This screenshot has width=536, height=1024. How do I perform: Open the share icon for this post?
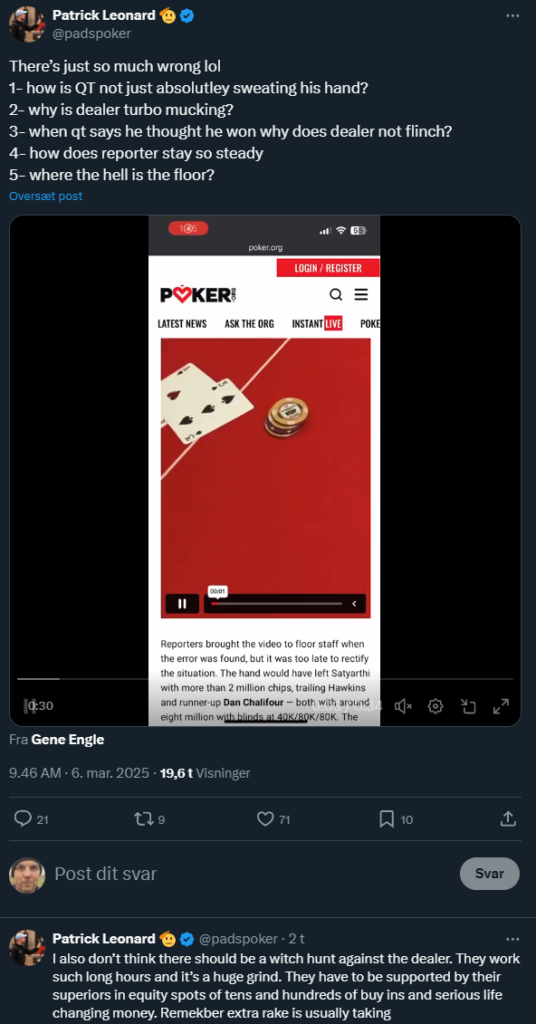coord(508,818)
